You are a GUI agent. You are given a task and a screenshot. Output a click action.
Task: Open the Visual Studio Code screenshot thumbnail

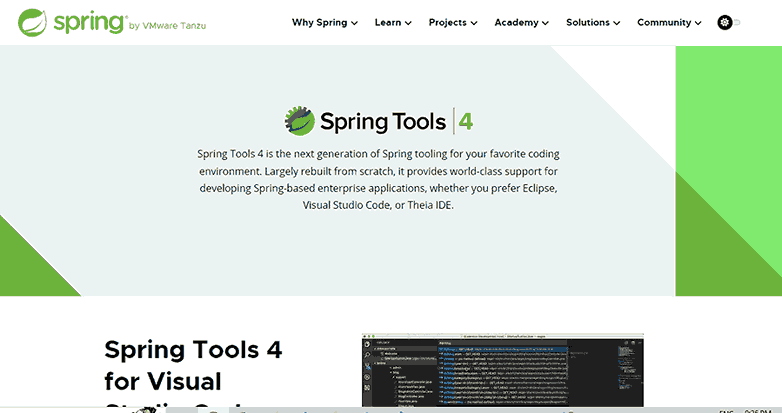pyautogui.click(x=502, y=372)
